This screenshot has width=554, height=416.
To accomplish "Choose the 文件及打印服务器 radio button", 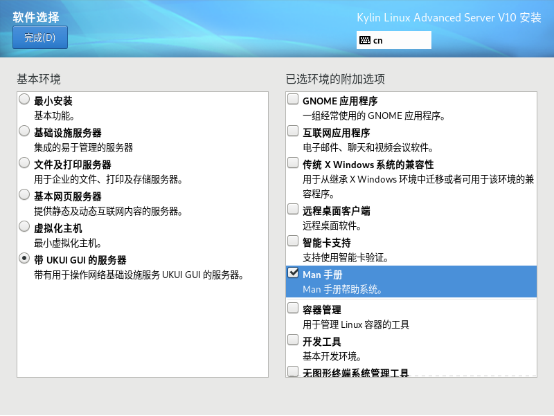I will click(24, 163).
